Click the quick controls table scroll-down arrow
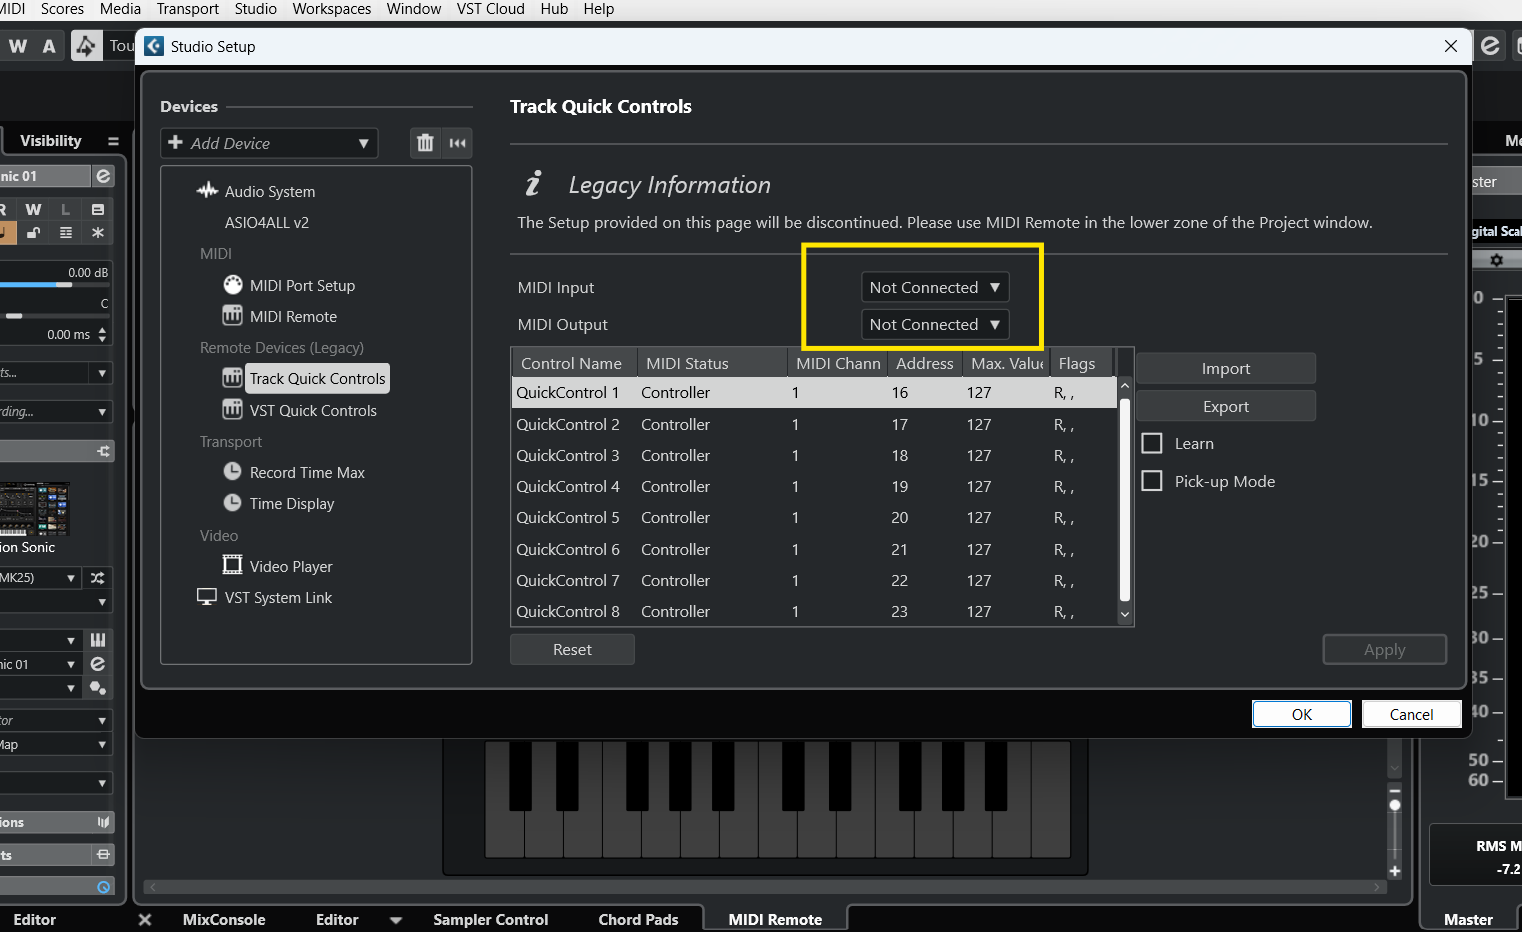 pos(1125,615)
